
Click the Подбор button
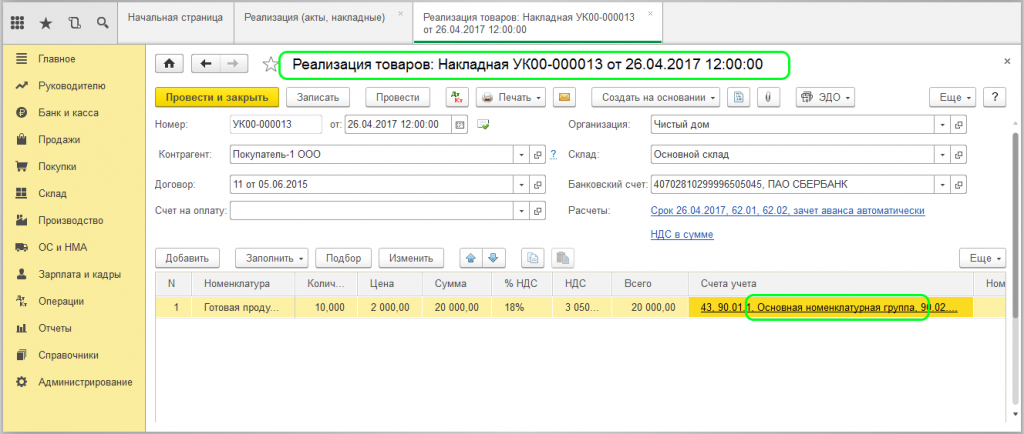[344, 258]
